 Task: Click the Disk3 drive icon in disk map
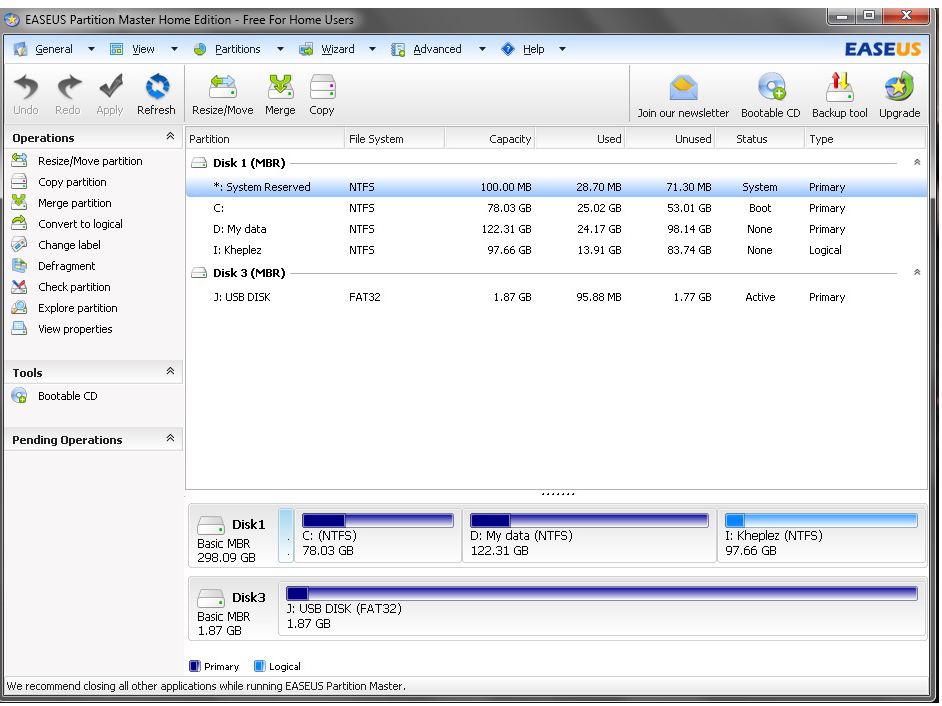[210, 598]
